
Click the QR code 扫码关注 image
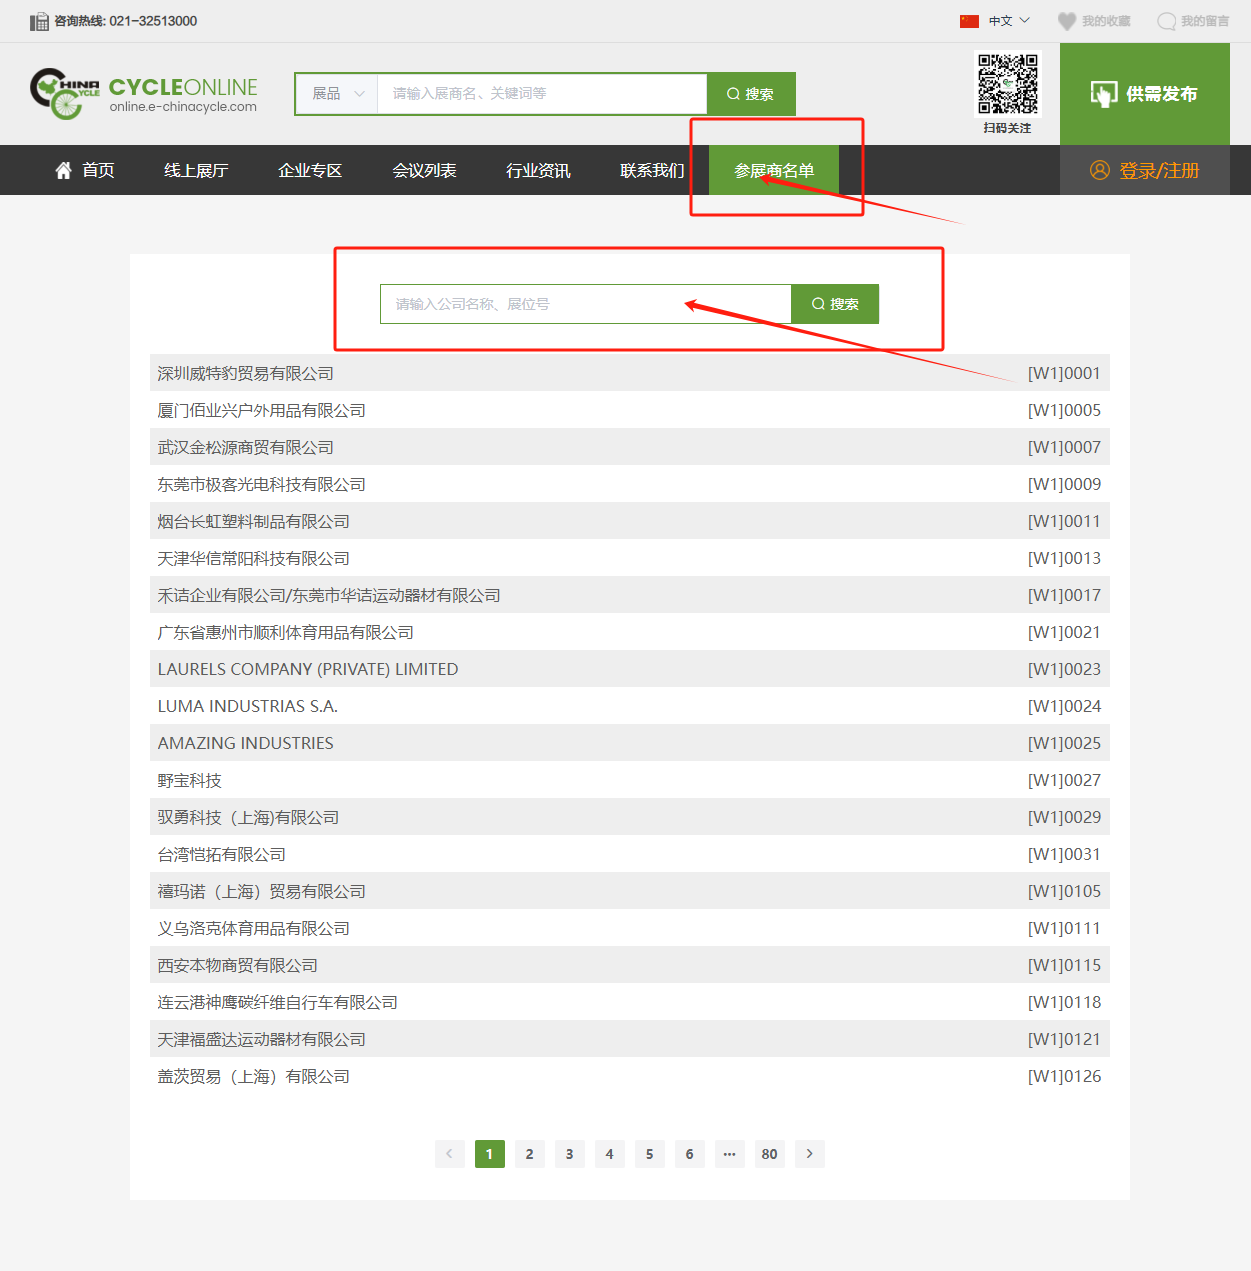point(1008,84)
